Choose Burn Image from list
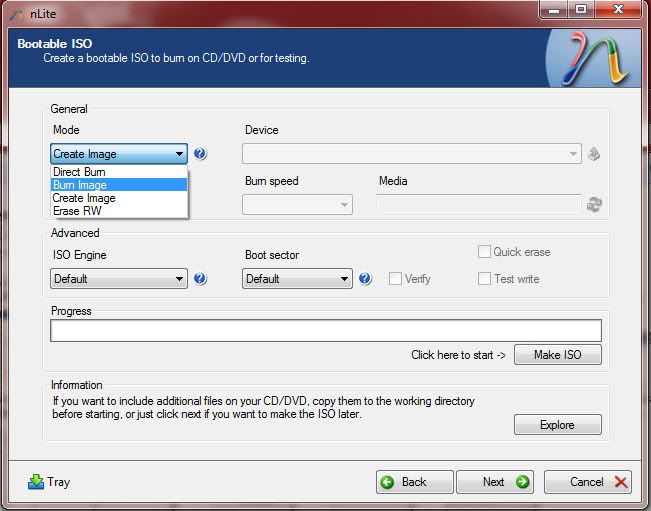The width and height of the screenshot is (651, 511). click(x=119, y=185)
